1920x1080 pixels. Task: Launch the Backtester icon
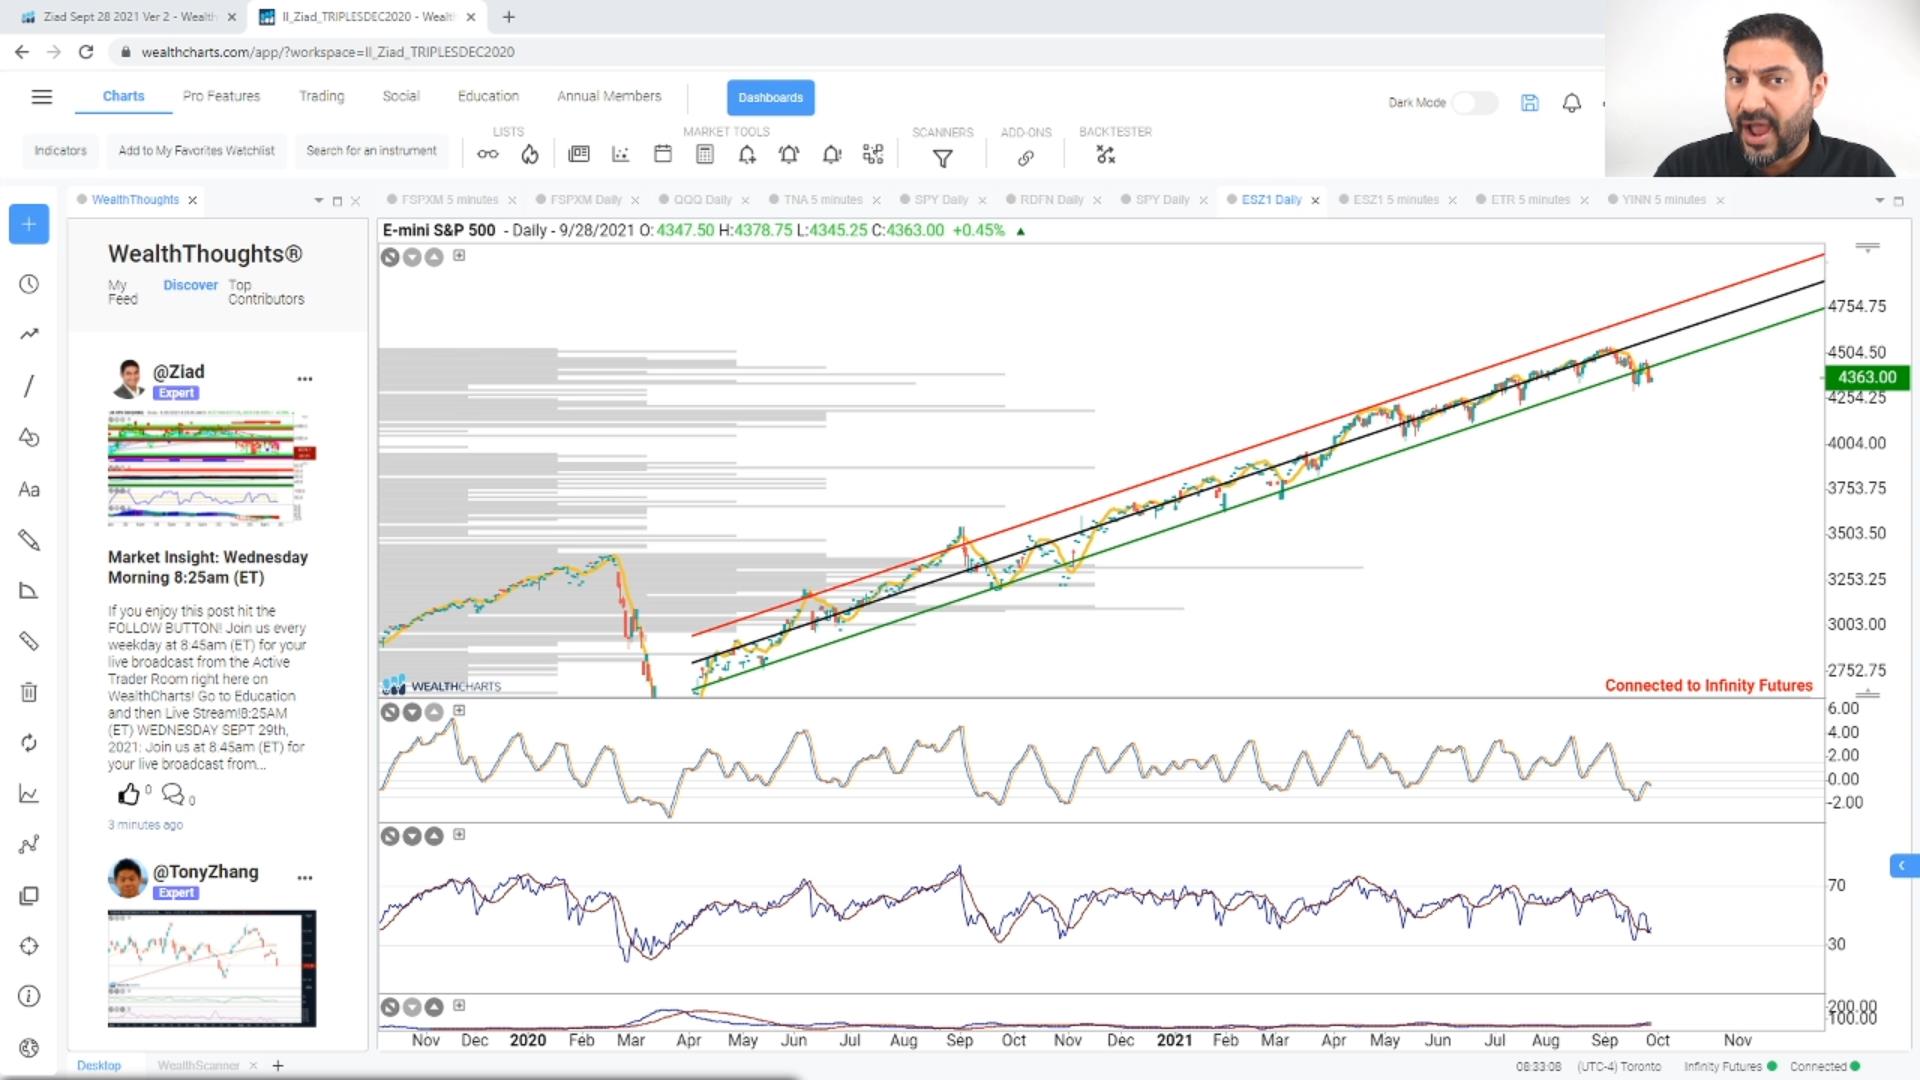coord(1105,155)
